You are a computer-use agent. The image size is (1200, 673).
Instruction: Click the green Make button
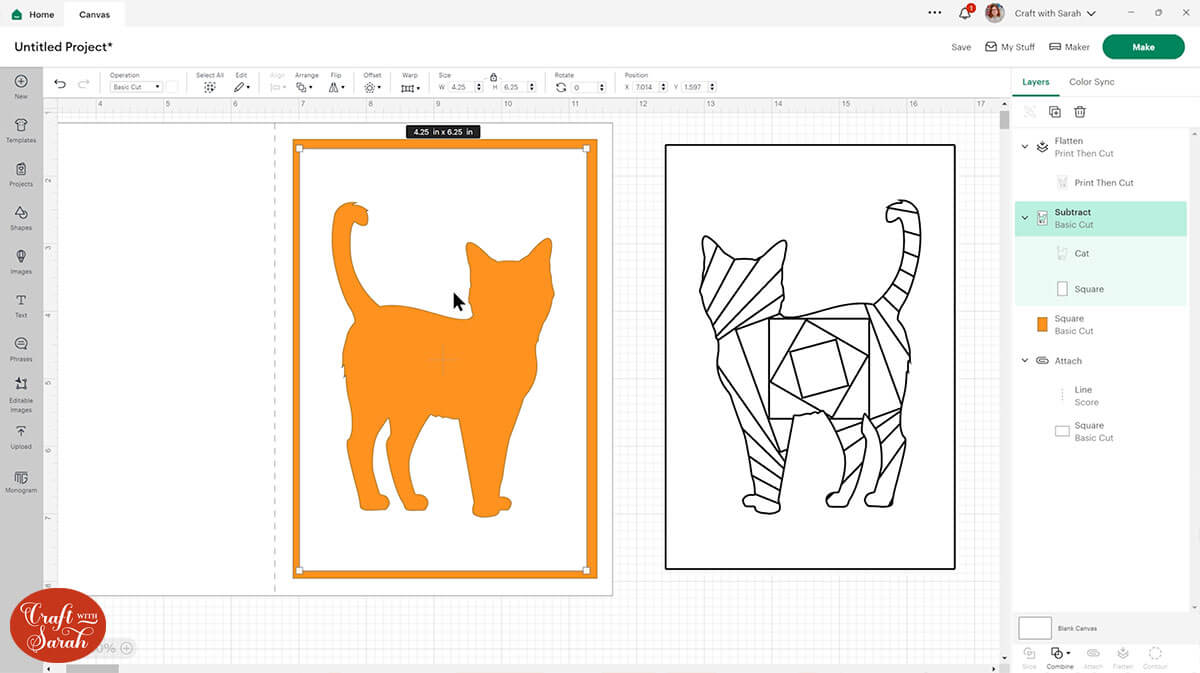point(1143,47)
